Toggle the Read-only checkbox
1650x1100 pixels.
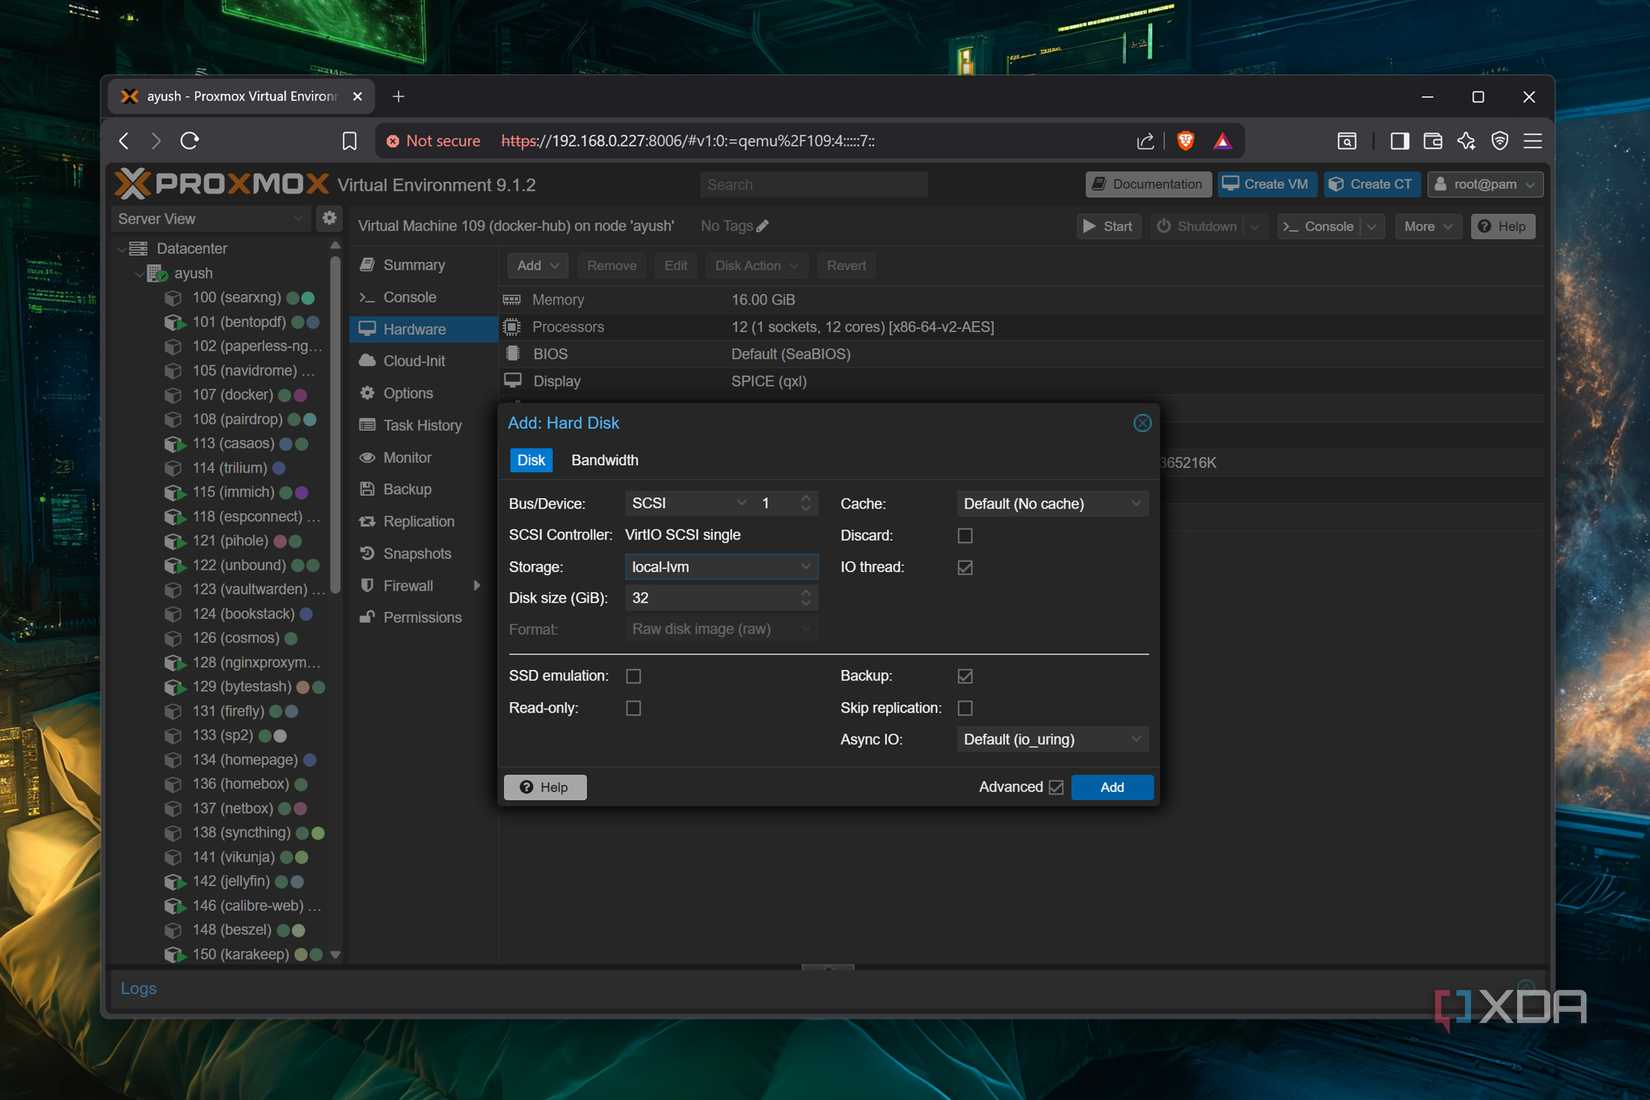click(x=633, y=708)
